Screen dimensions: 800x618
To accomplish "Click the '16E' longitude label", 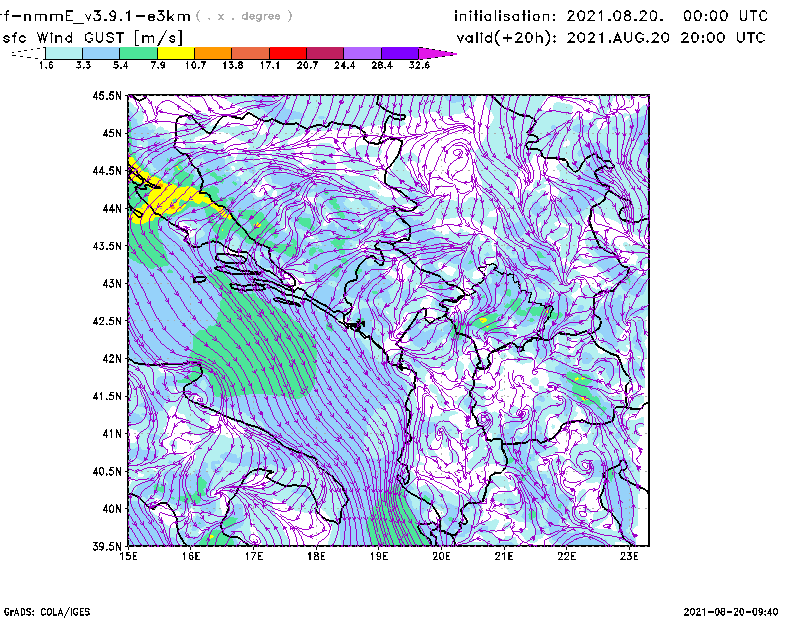I will [191, 556].
